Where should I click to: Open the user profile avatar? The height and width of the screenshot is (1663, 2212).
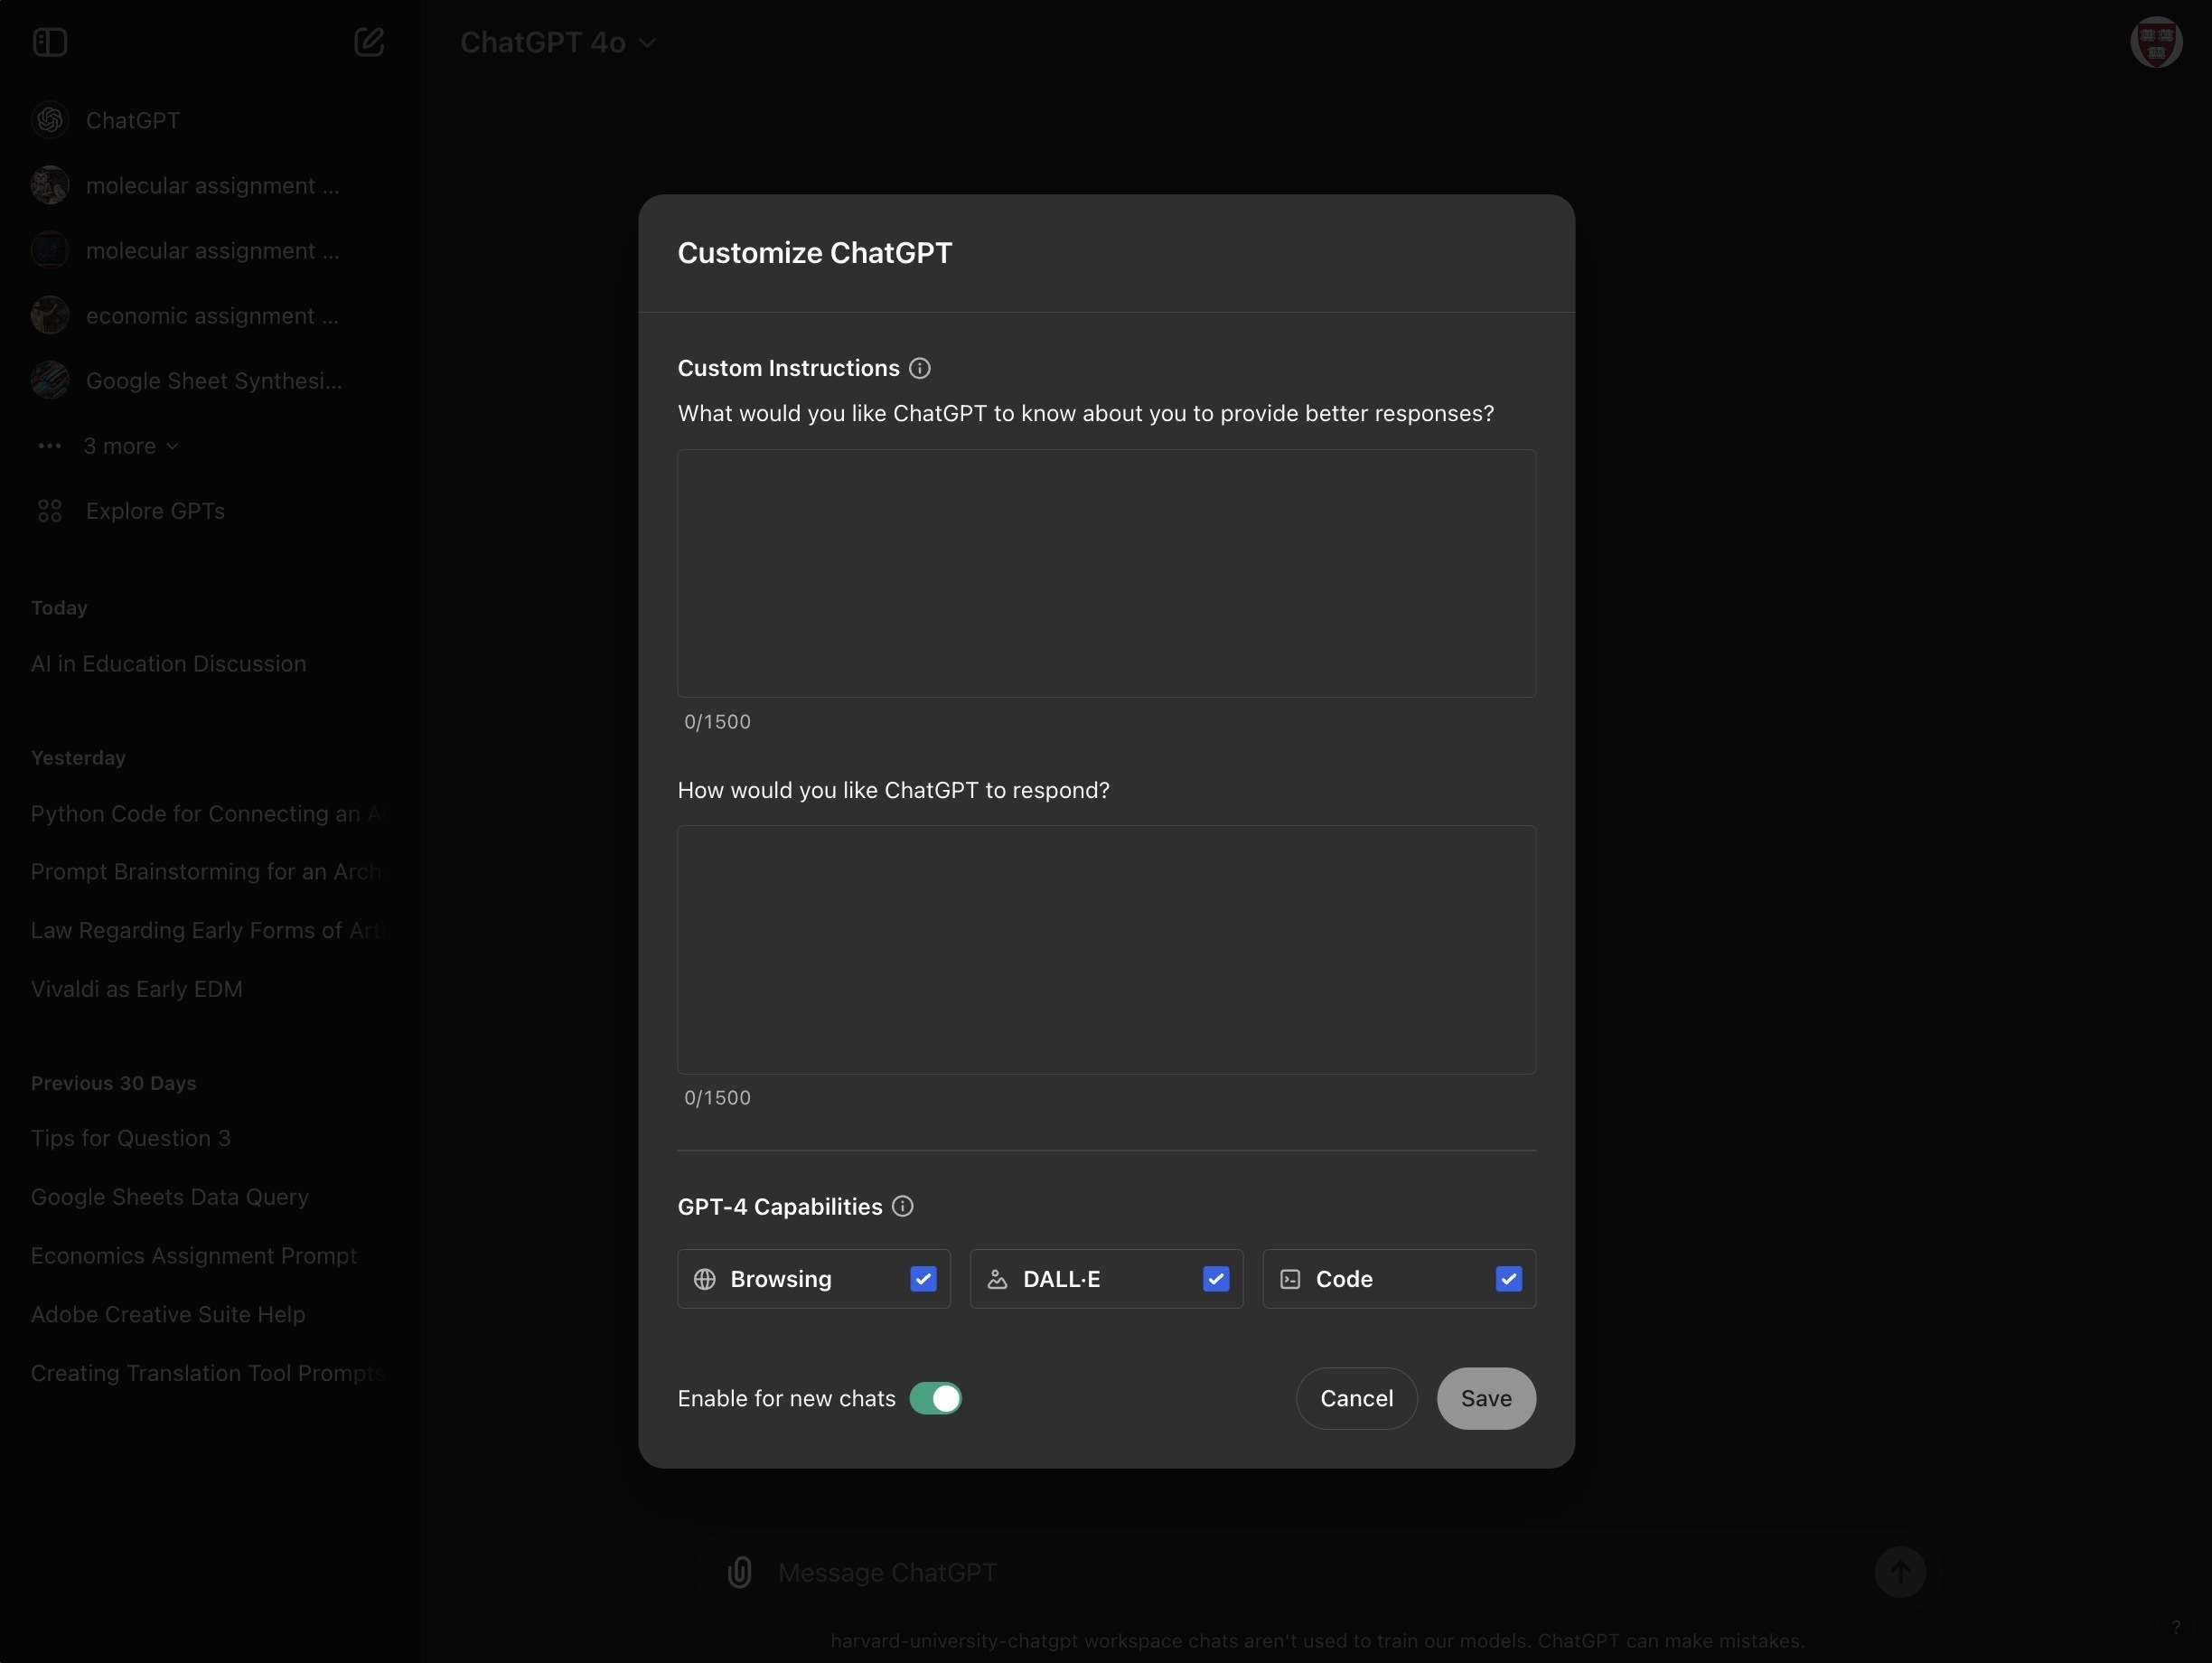(x=2155, y=42)
